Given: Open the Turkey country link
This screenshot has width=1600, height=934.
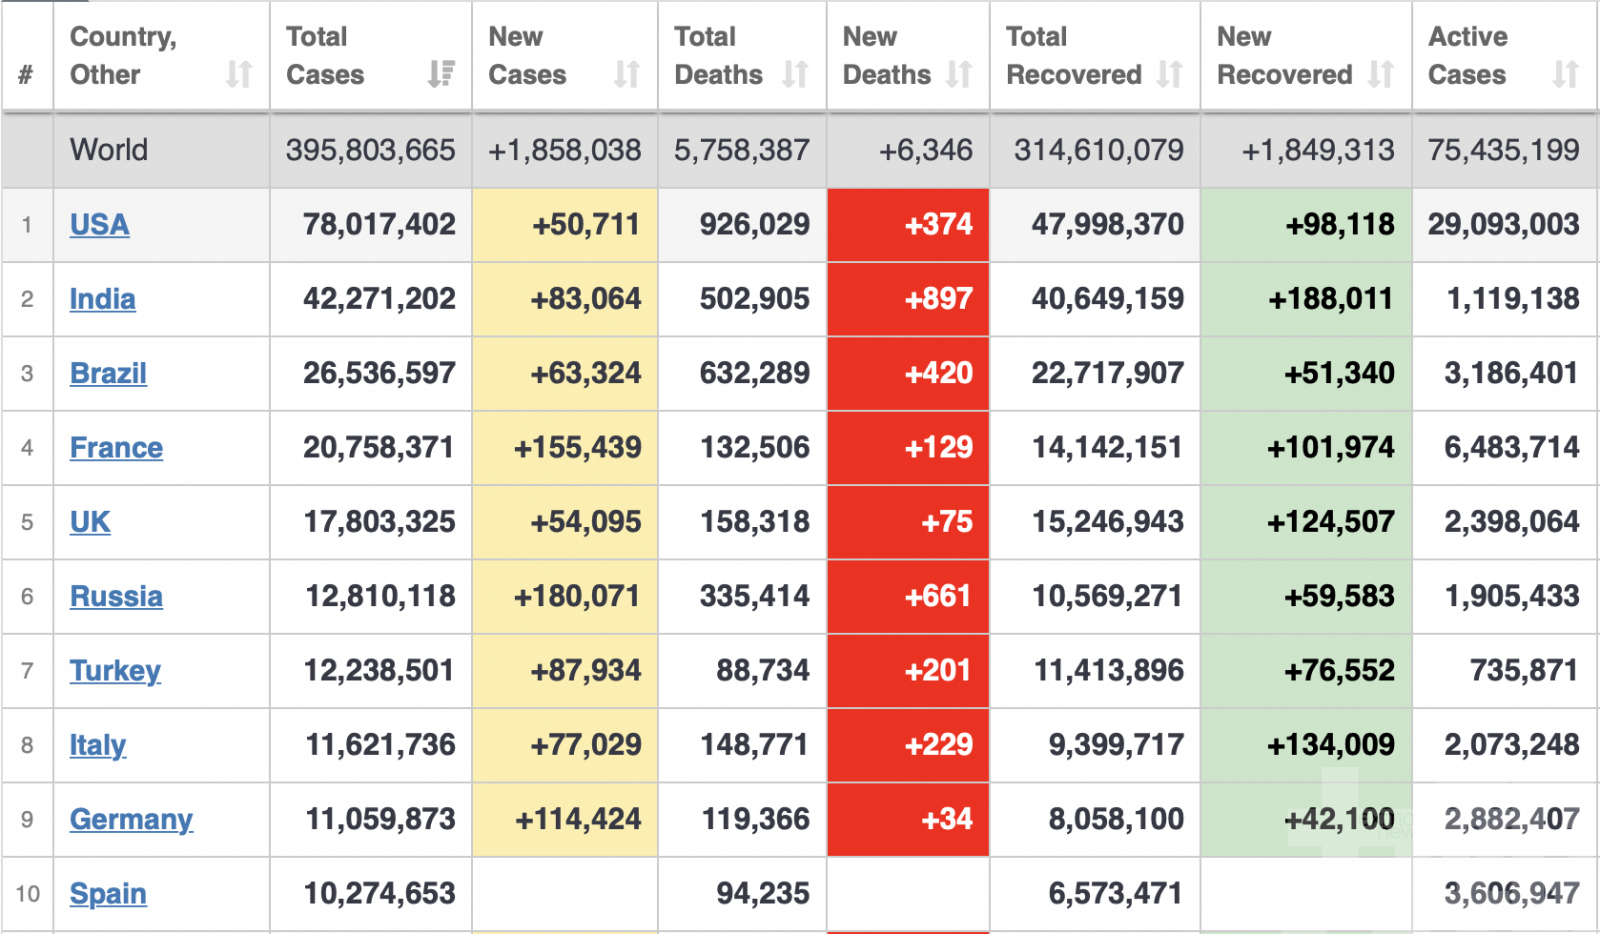Looking at the screenshot, I should click(x=115, y=670).
